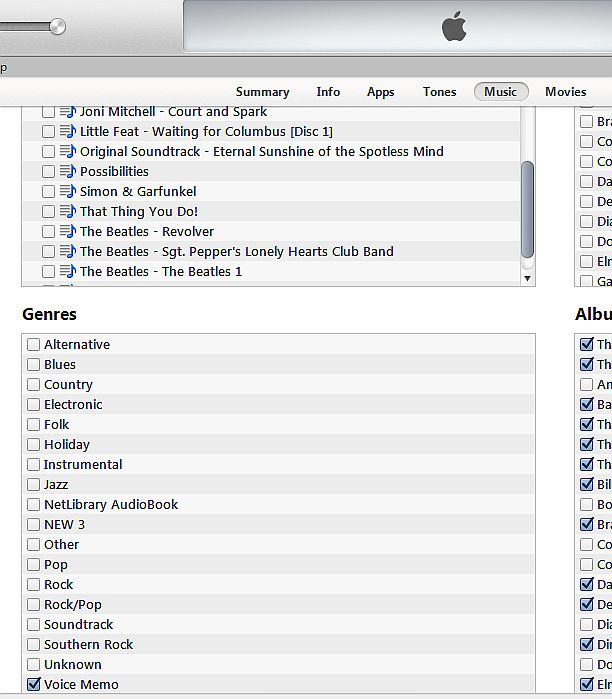Image resolution: width=612 pixels, height=699 pixels.
Task: Enable the NEW 3 genre checkbox
Action: pos(33,525)
